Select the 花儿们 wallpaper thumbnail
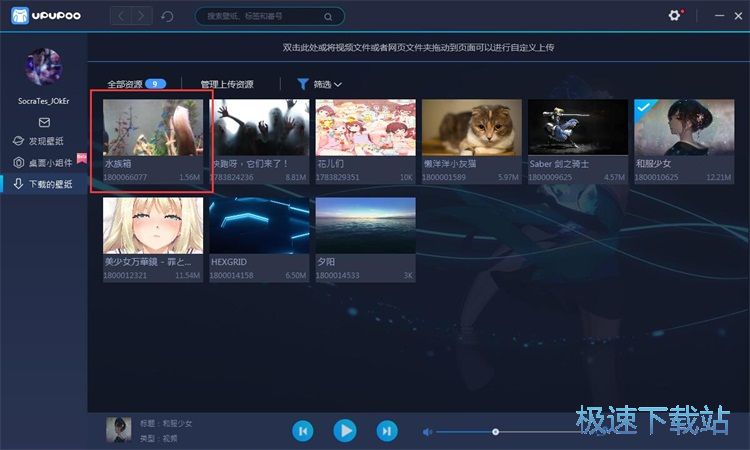The width and height of the screenshot is (750, 450). point(365,127)
